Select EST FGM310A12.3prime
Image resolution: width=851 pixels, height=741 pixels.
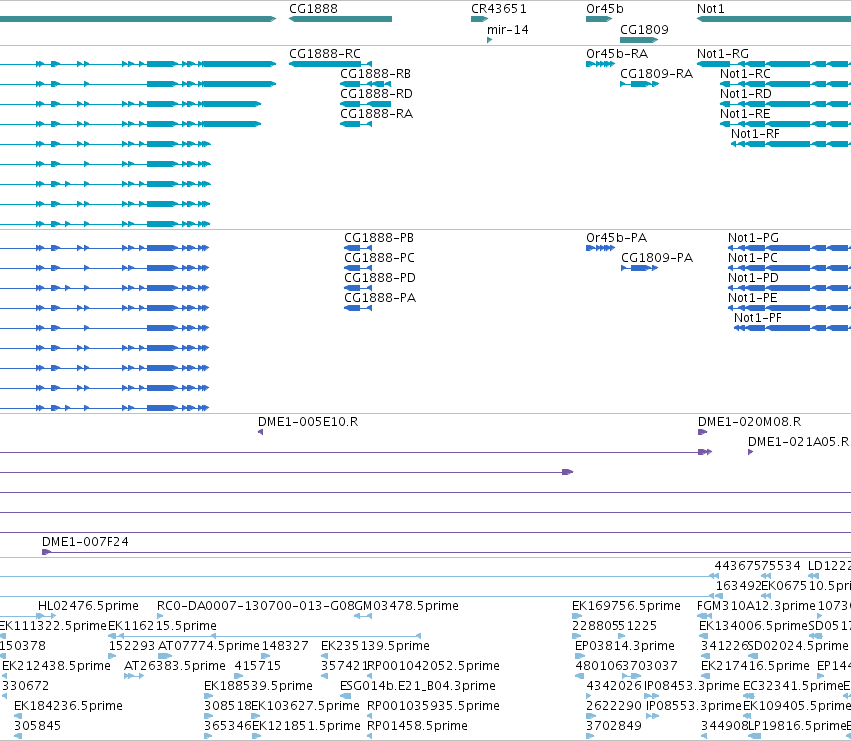pyautogui.click(x=704, y=616)
